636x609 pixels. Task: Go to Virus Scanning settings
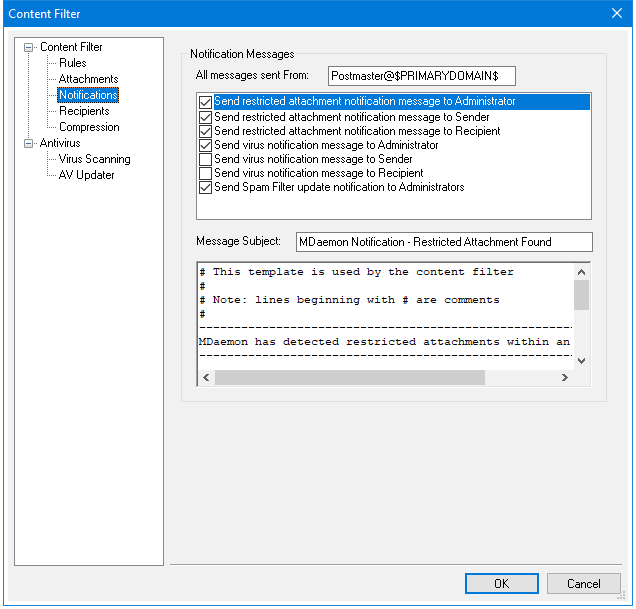point(94,159)
